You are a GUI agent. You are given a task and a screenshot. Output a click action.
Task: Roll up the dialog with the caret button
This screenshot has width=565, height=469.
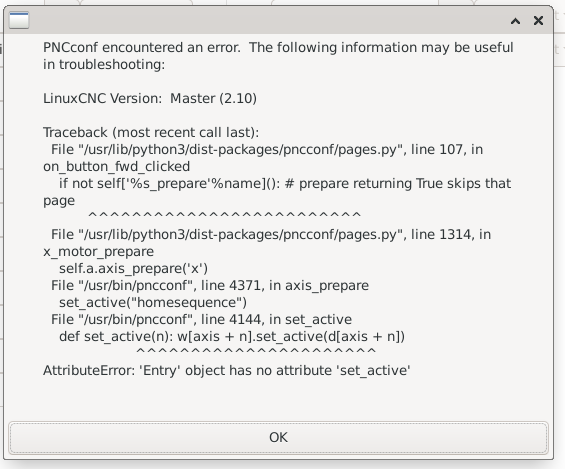click(x=515, y=21)
